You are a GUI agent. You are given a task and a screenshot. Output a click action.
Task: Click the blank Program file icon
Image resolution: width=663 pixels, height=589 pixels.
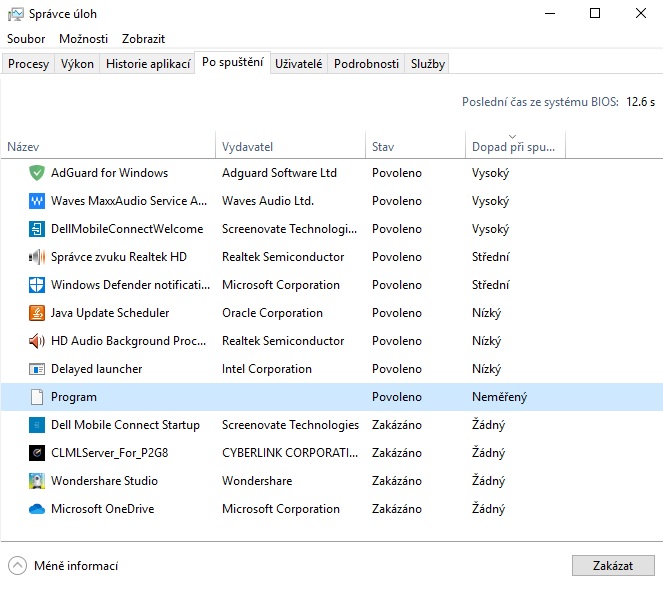pyautogui.click(x=37, y=397)
